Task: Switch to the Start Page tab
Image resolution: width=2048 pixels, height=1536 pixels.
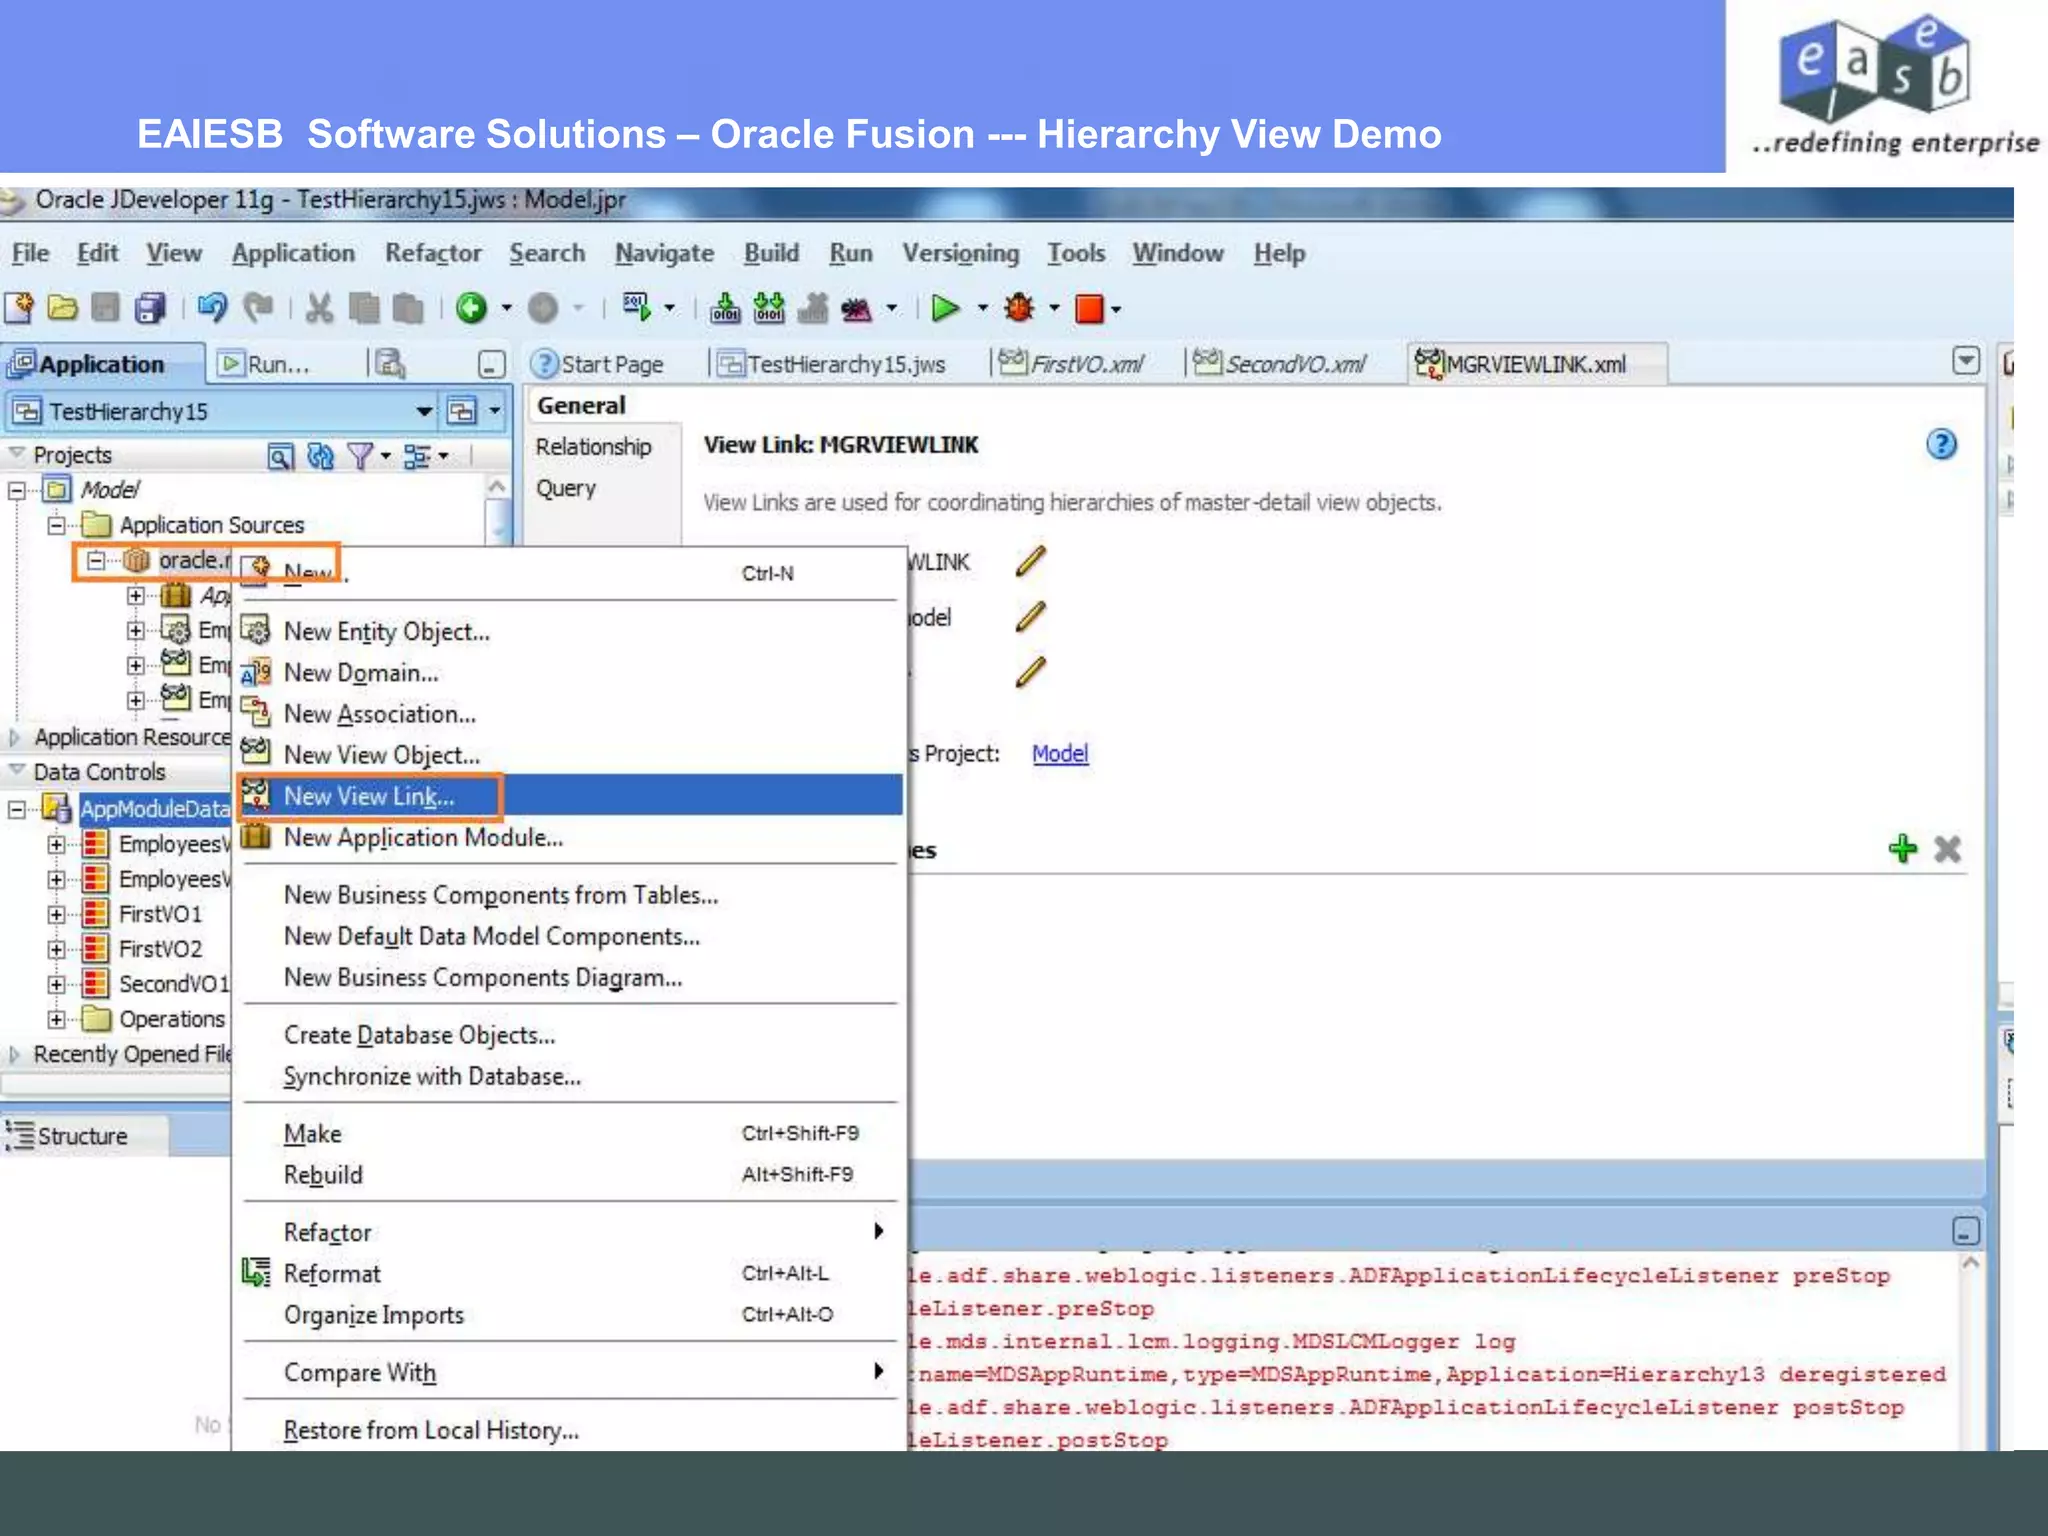Action: (598, 364)
